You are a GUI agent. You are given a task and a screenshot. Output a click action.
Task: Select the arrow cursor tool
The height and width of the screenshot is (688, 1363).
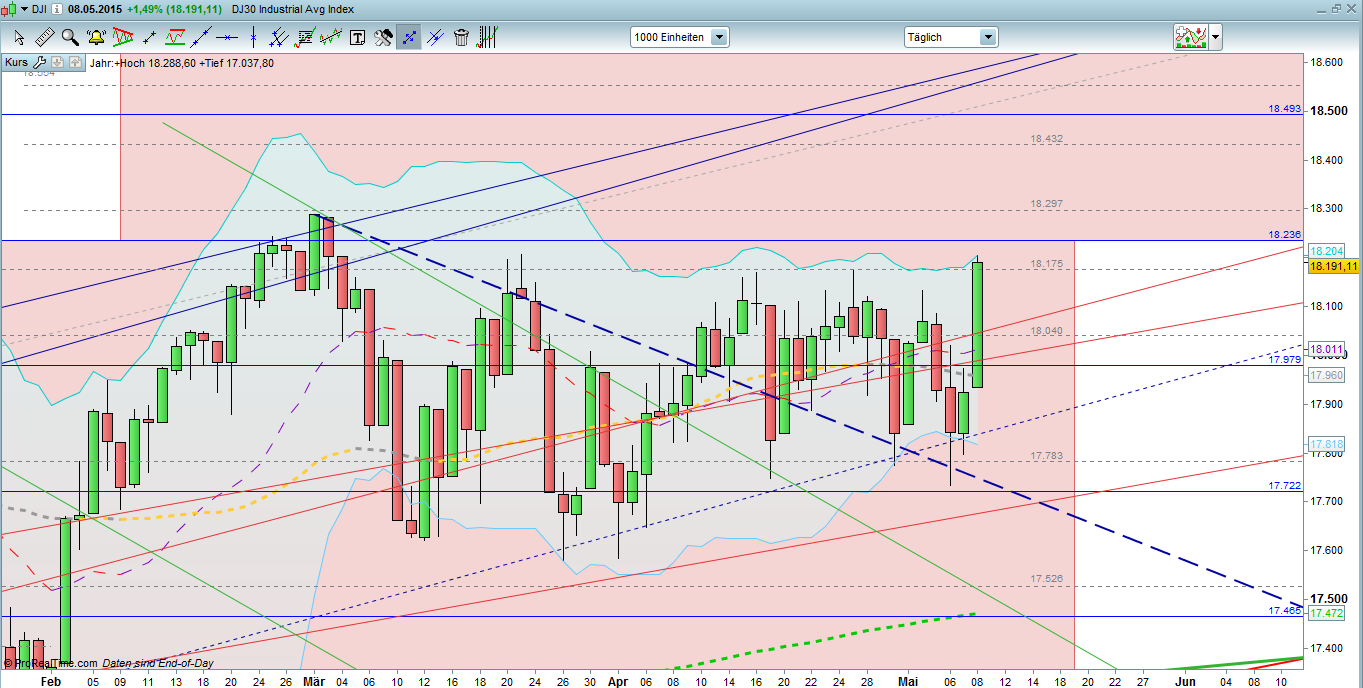(x=19, y=38)
